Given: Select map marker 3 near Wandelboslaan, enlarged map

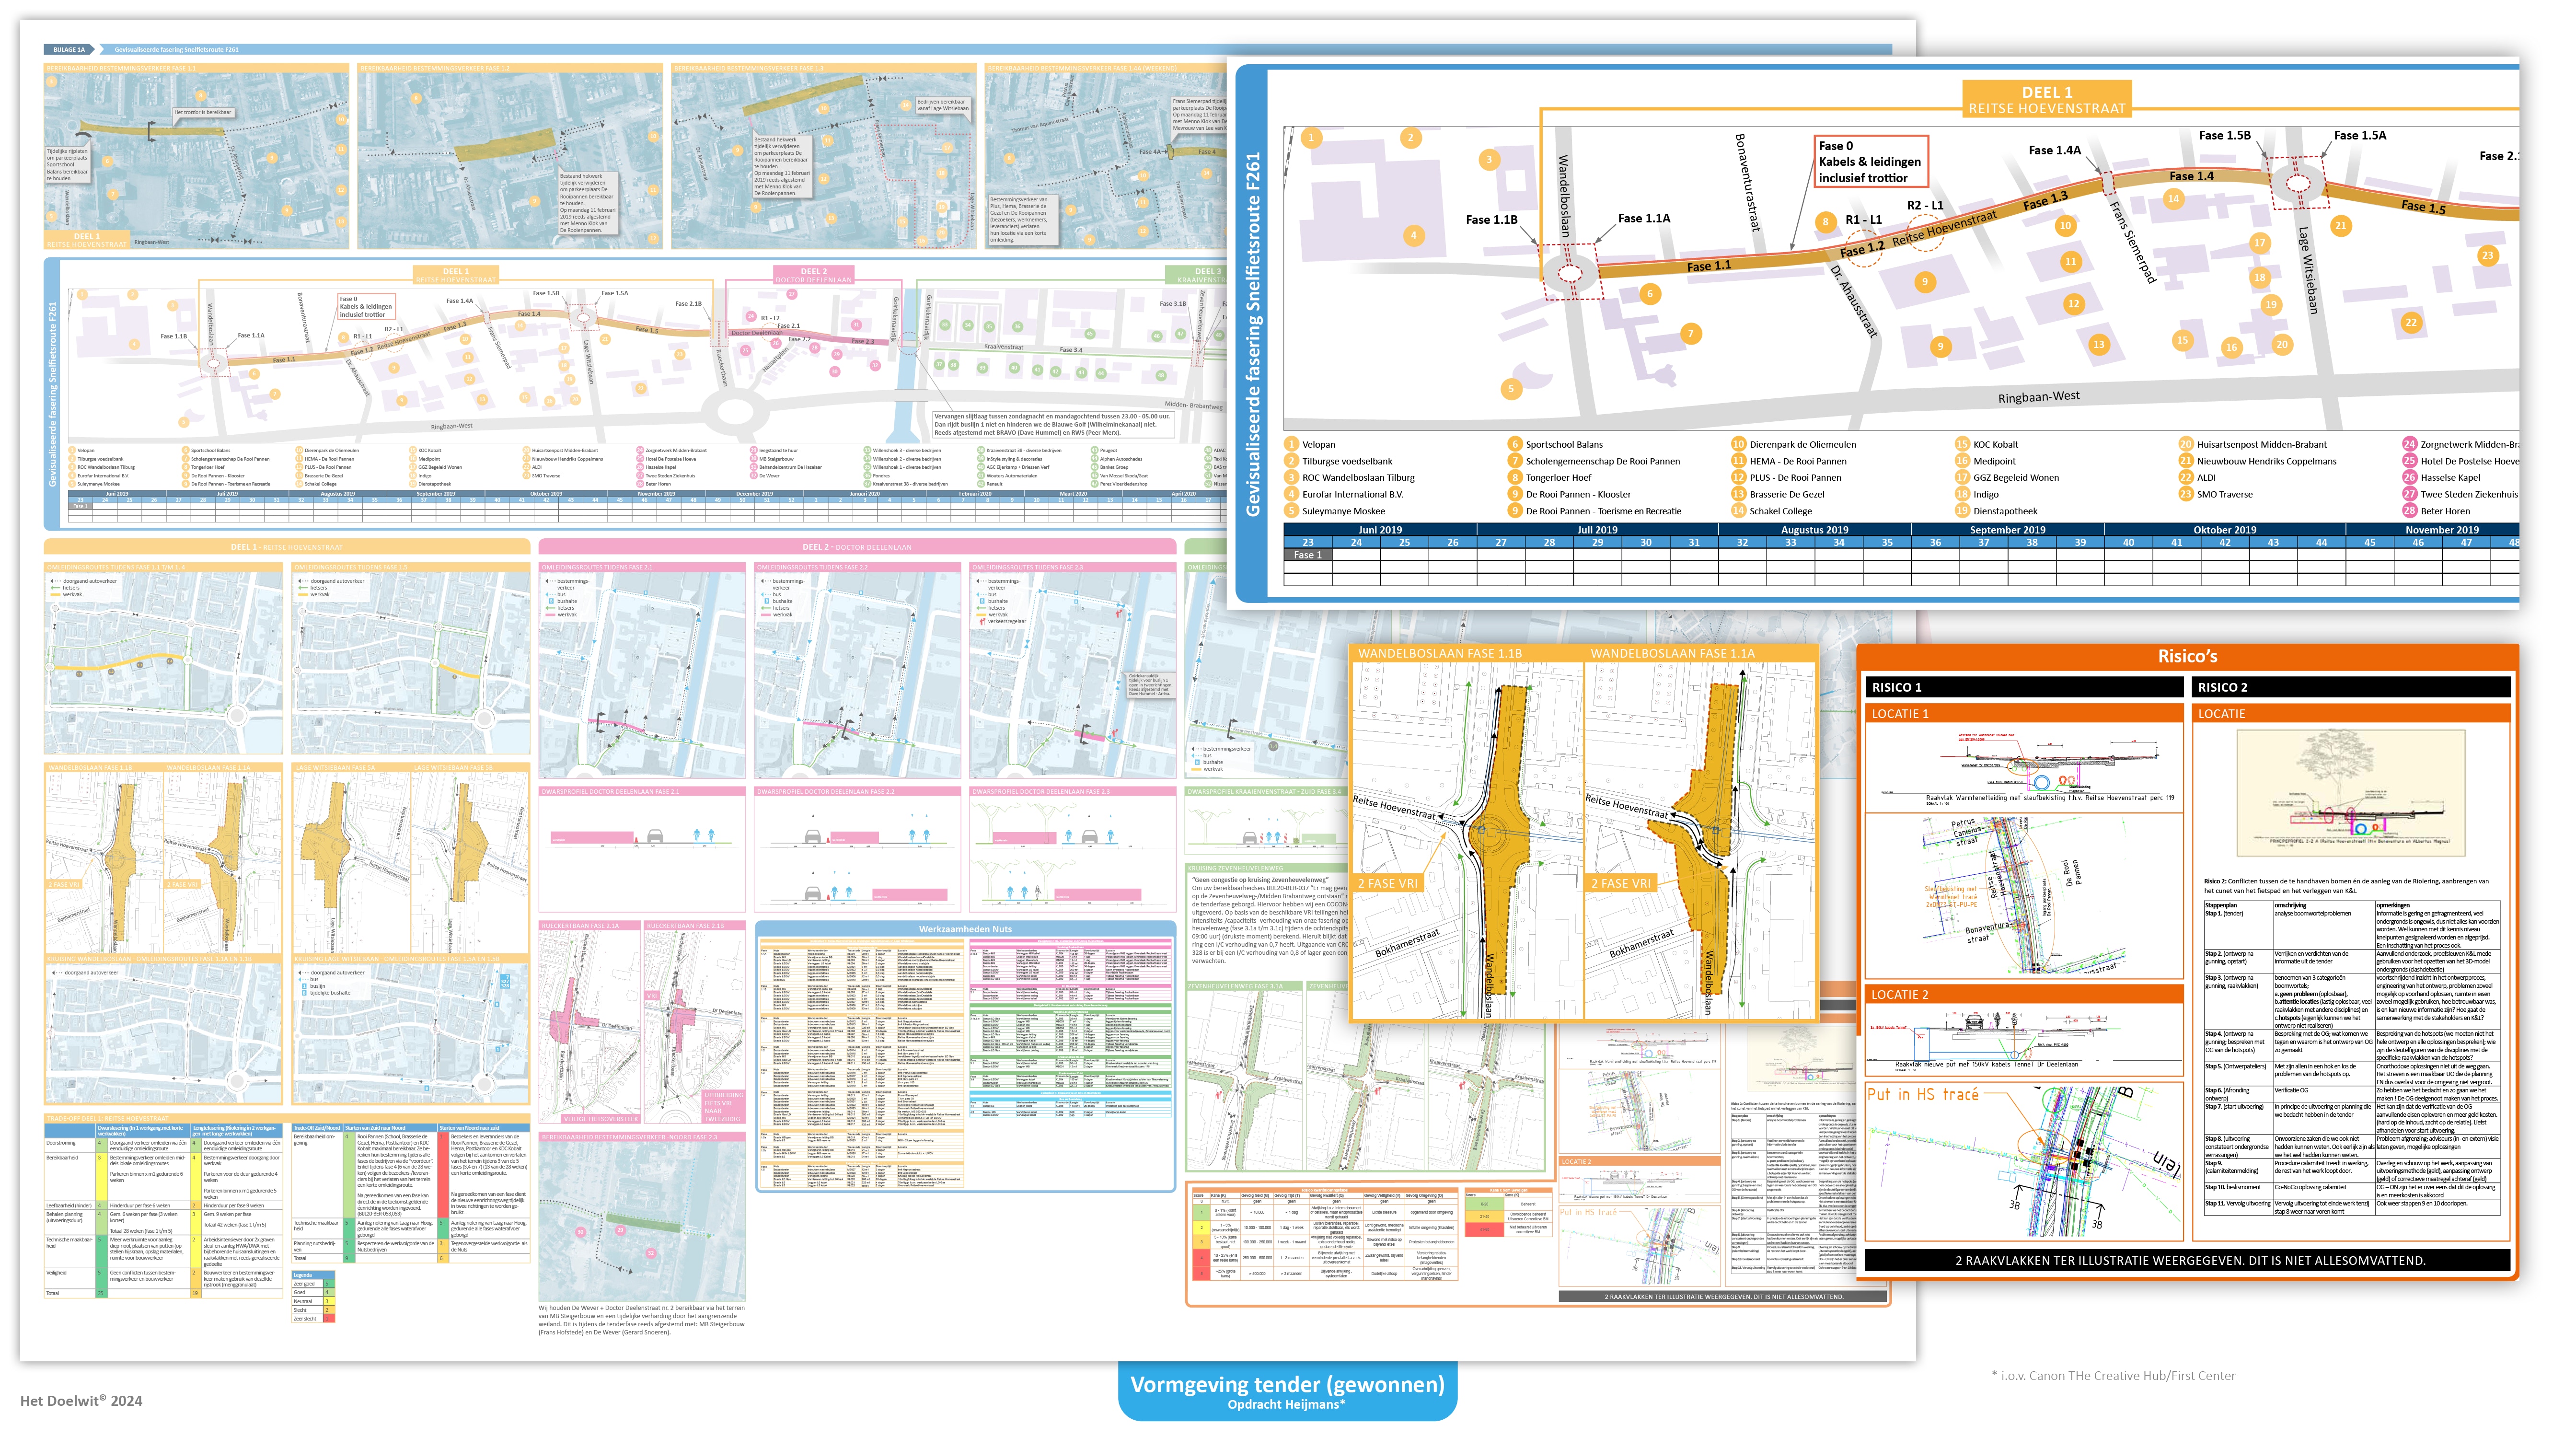Looking at the screenshot, I should click(x=1489, y=160).
